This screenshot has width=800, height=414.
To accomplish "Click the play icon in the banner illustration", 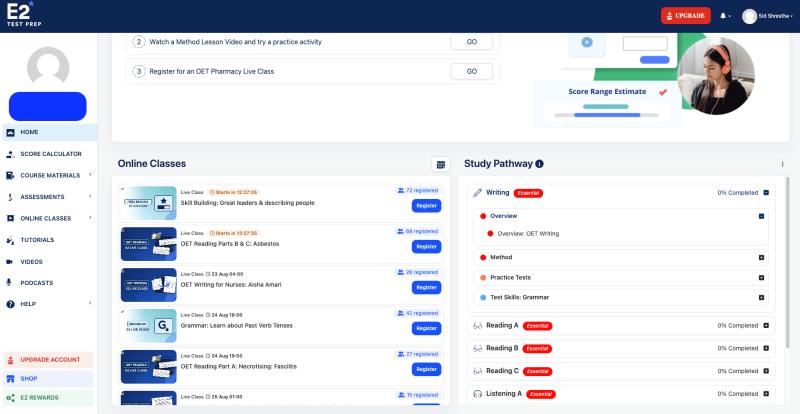I will coord(587,42).
